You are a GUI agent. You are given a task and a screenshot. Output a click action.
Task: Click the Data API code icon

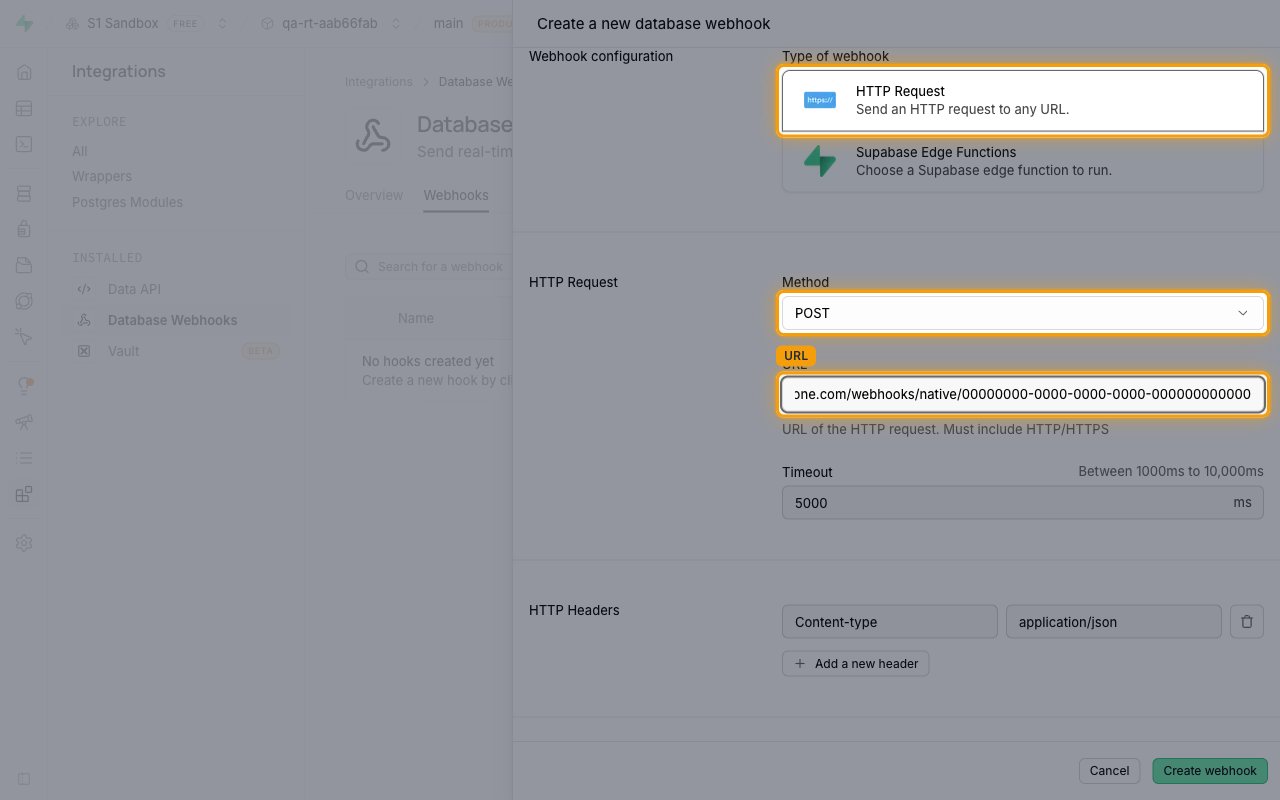coord(85,289)
